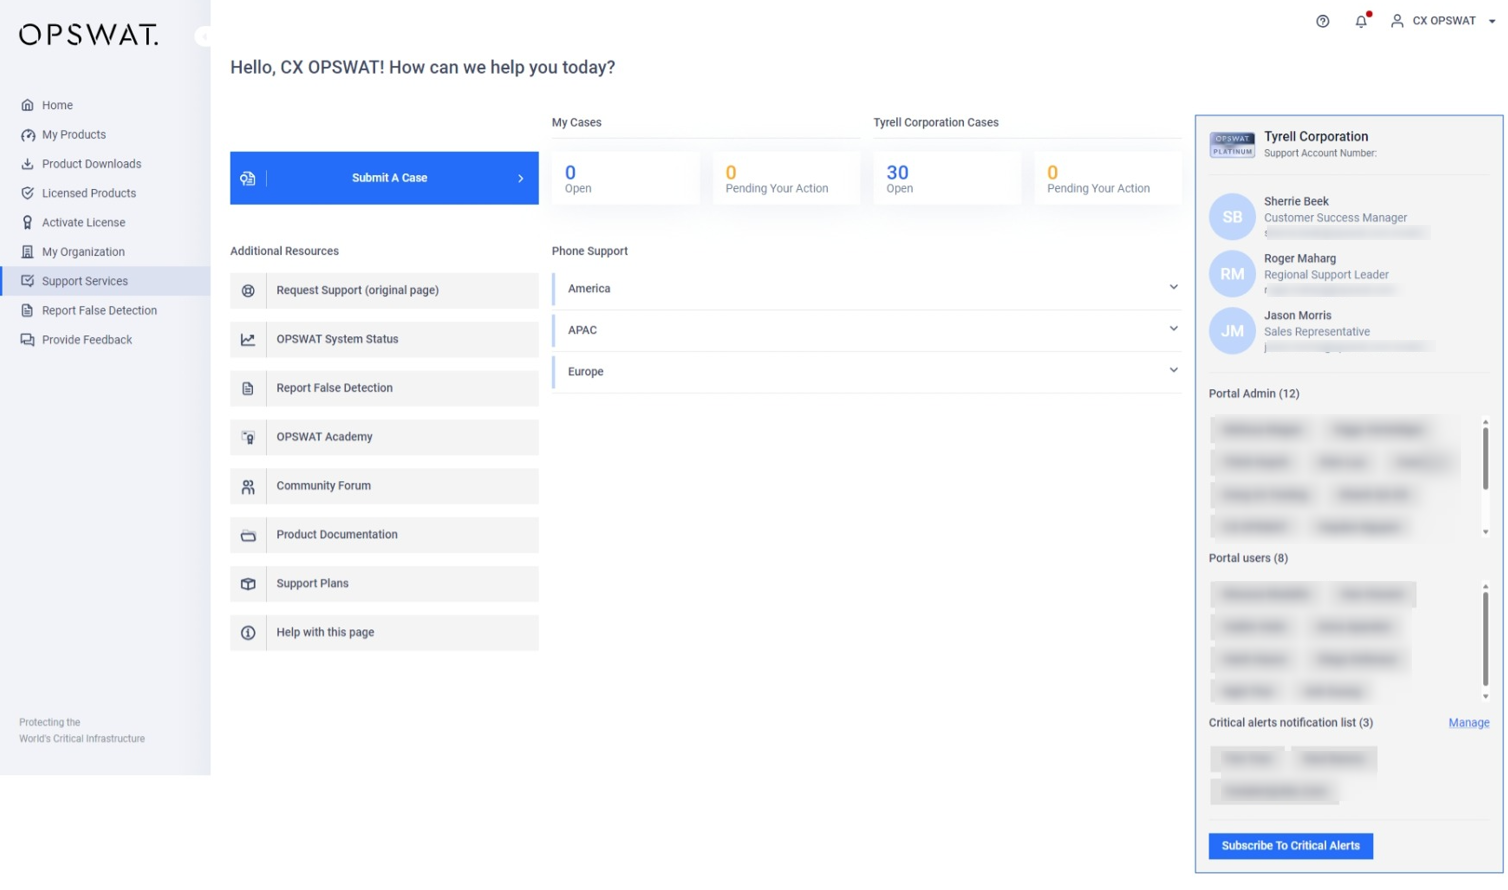Open Product Documentation resource
The width and height of the screenshot is (1508, 890).
click(384, 535)
